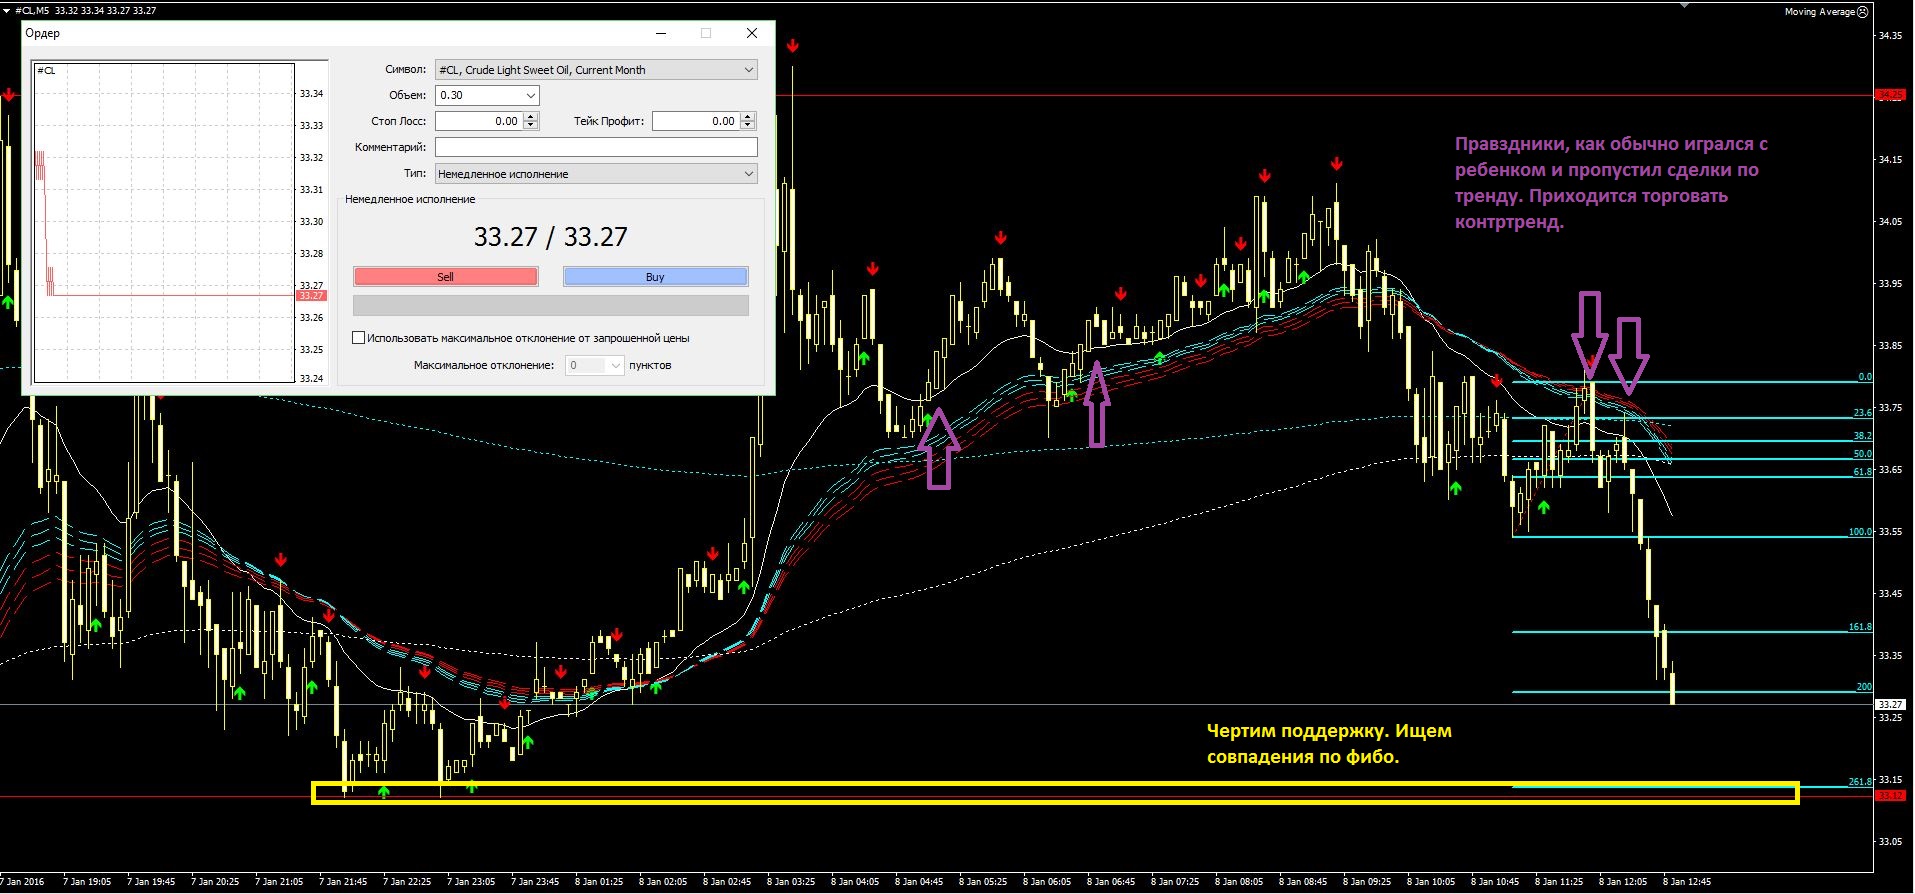Open the Символ dropdown in the order dialog
Viewport: 1915px width, 894px height.
click(748, 70)
